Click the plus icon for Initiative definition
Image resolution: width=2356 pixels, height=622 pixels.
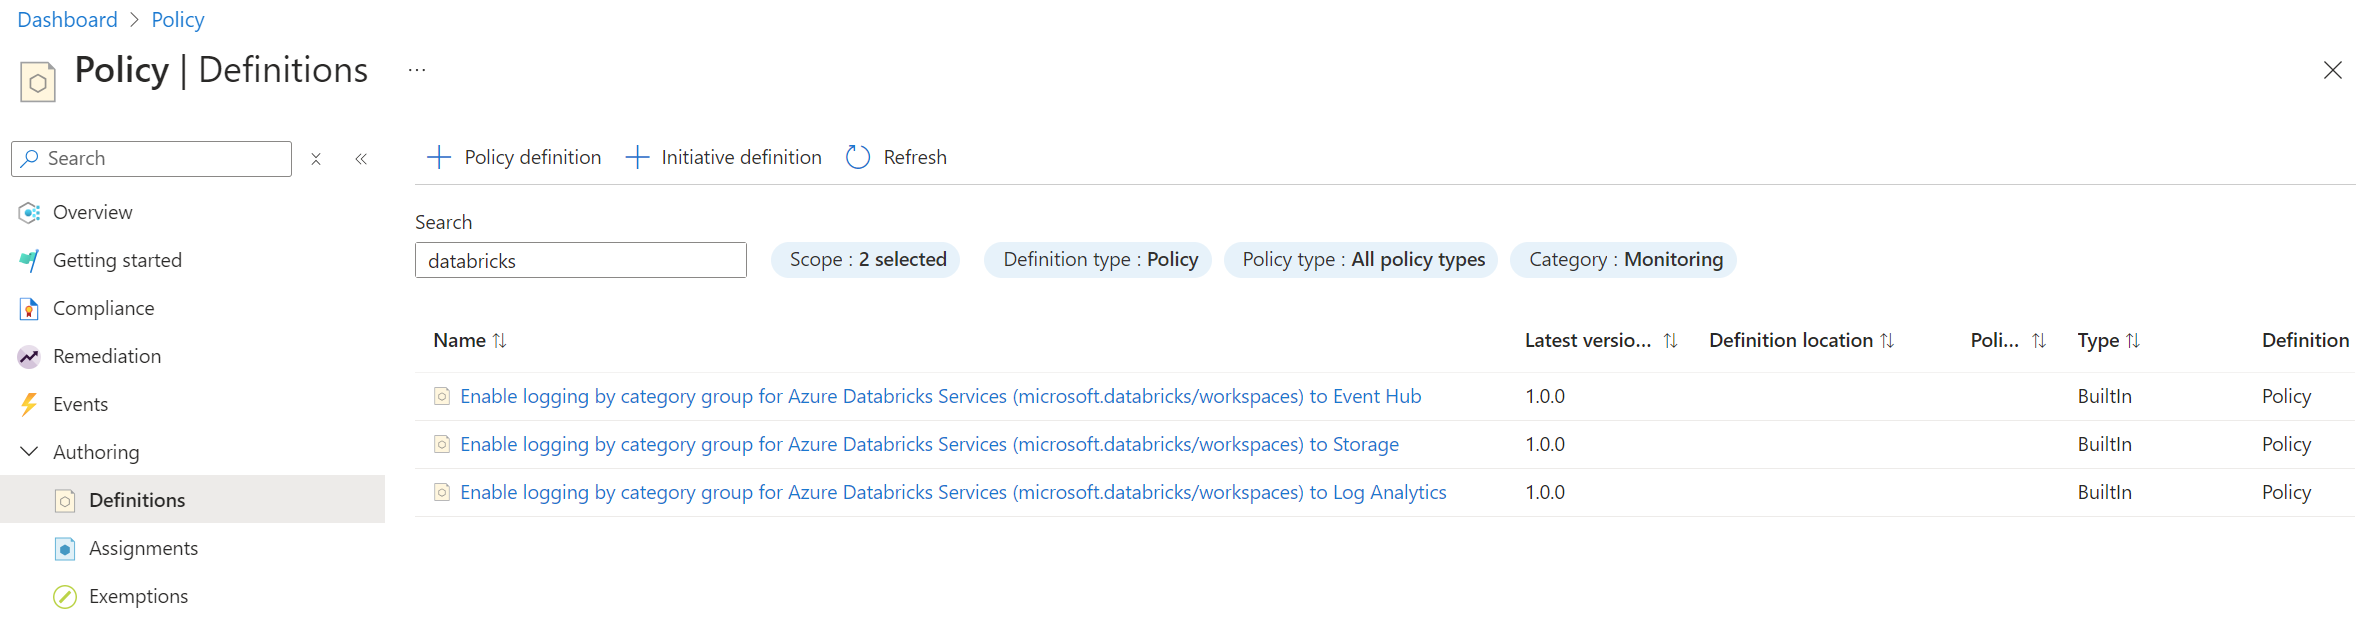[637, 157]
